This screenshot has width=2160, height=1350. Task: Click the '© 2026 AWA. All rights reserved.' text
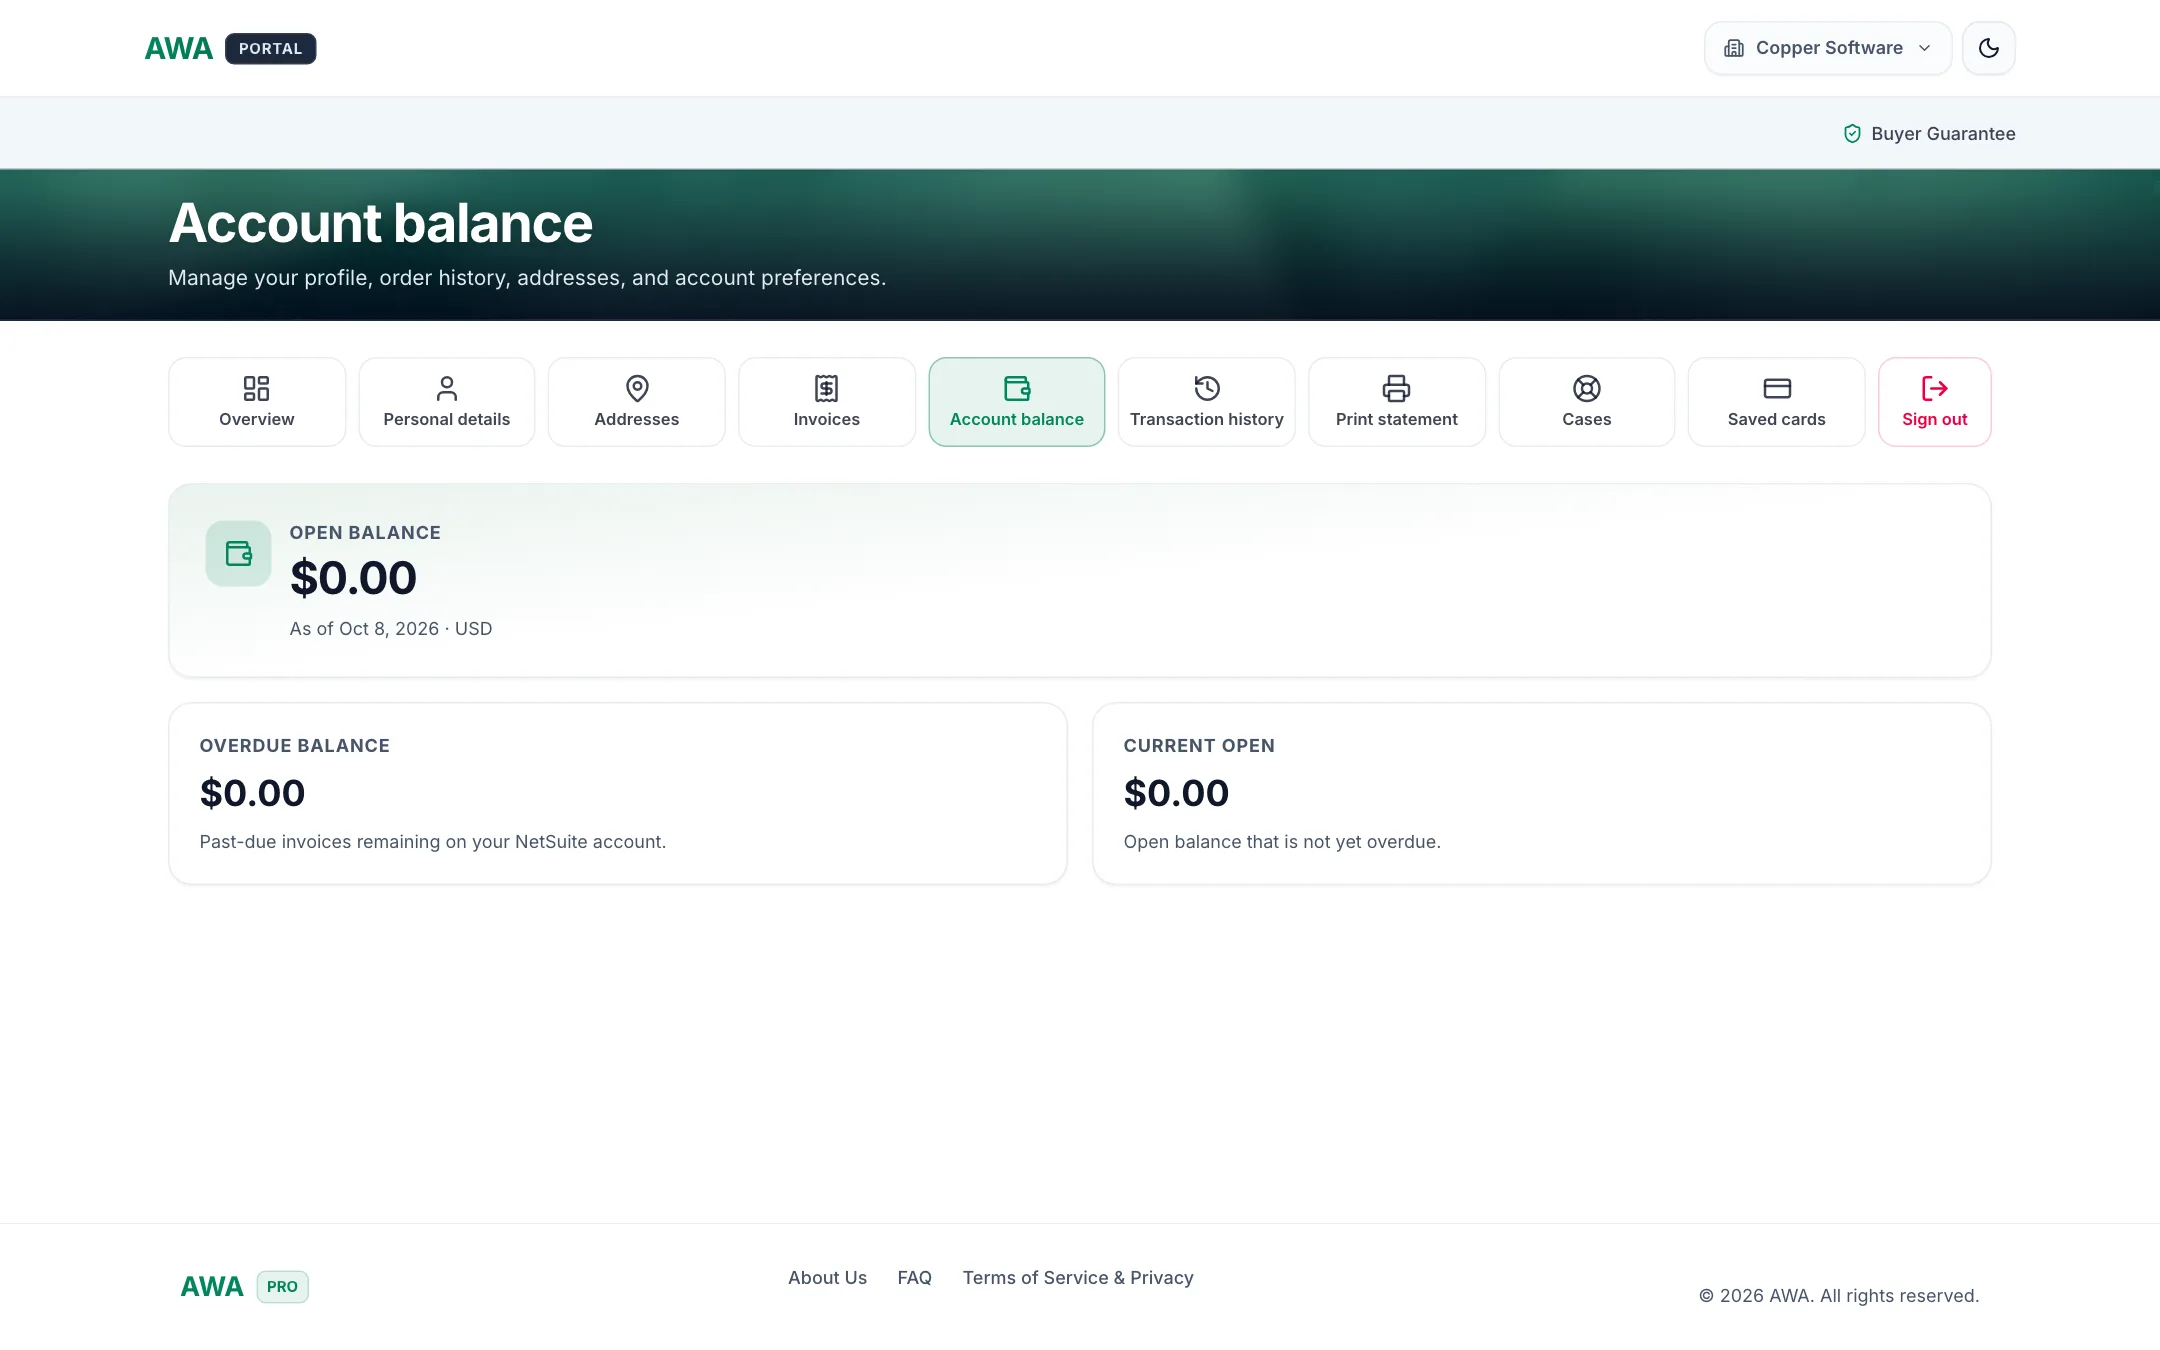(x=1839, y=1296)
